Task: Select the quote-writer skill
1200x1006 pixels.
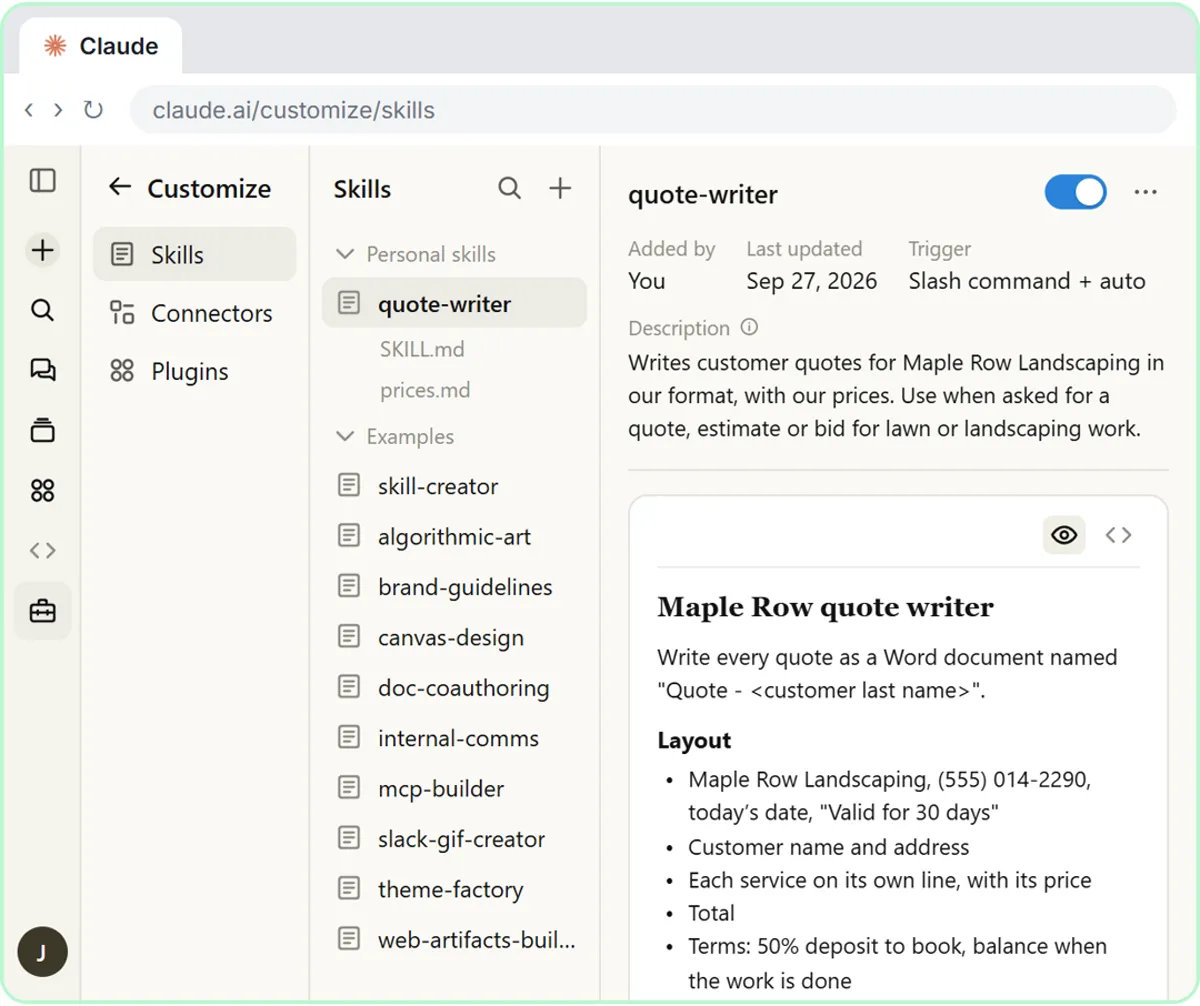Action: pyautogui.click(x=454, y=304)
